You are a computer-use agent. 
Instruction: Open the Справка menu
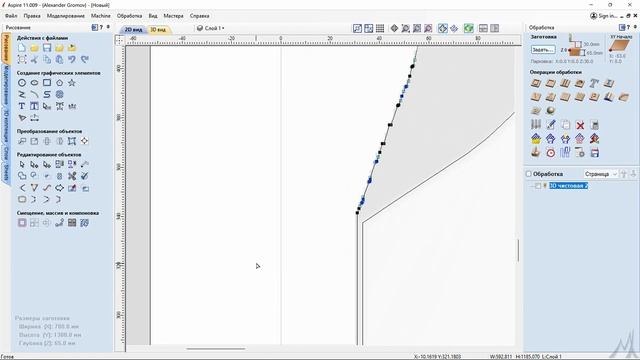point(200,16)
